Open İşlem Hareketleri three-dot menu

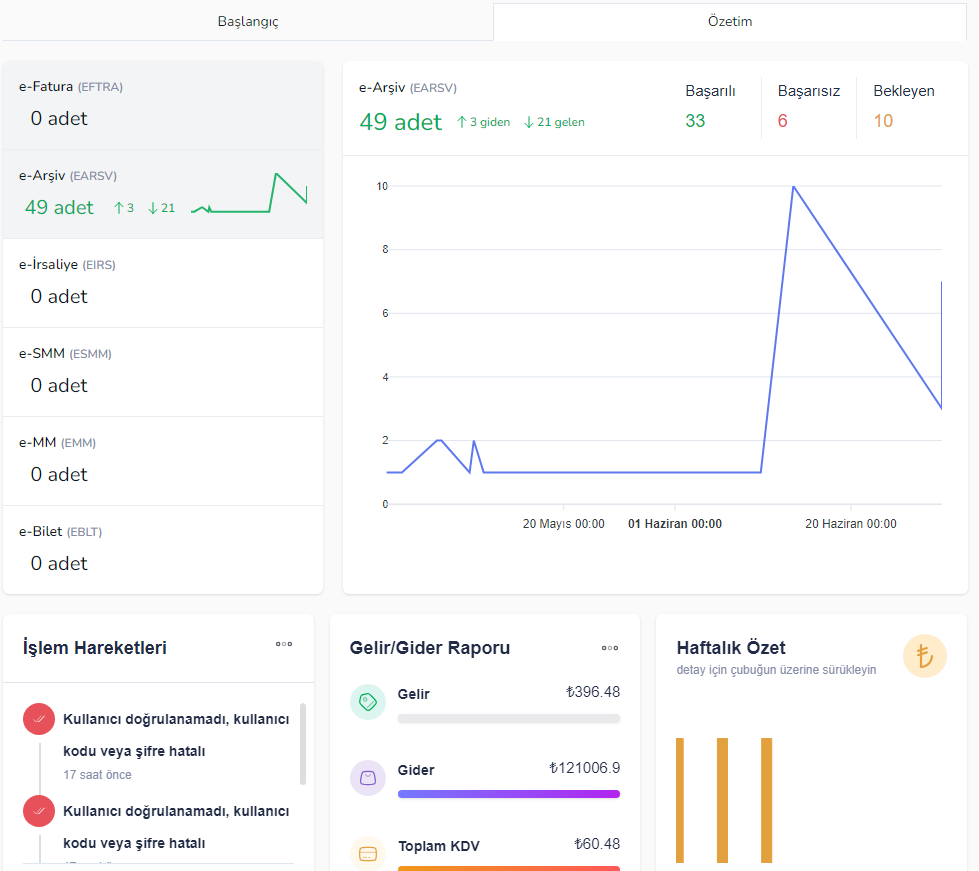284,644
